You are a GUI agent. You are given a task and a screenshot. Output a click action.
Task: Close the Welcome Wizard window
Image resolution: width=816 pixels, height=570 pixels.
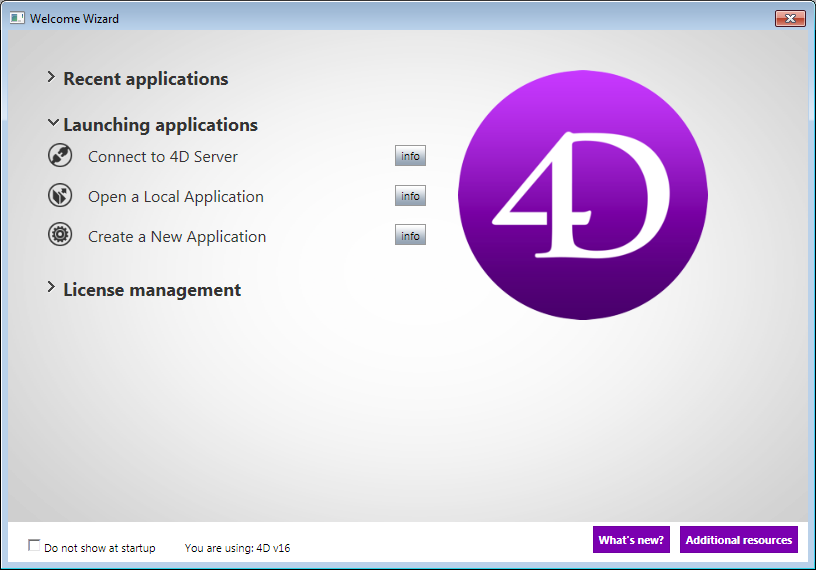coord(790,18)
